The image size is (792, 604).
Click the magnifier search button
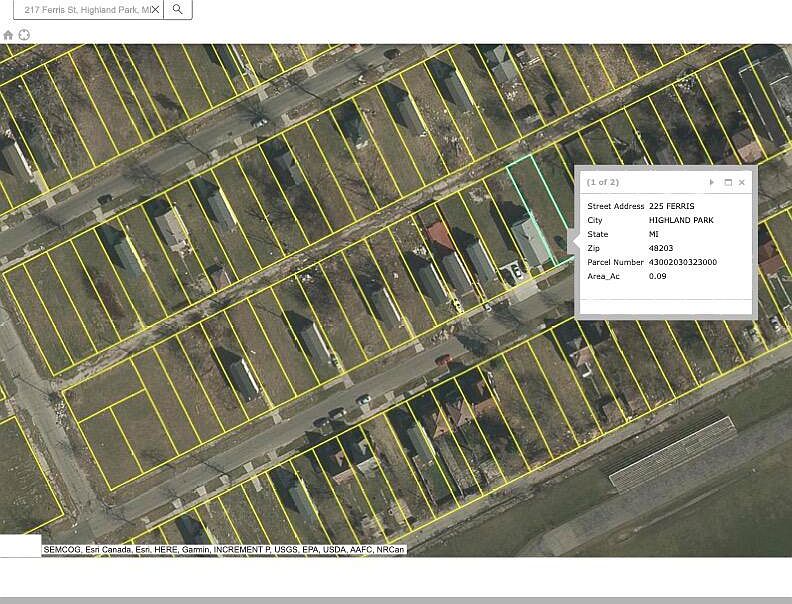pyautogui.click(x=178, y=9)
